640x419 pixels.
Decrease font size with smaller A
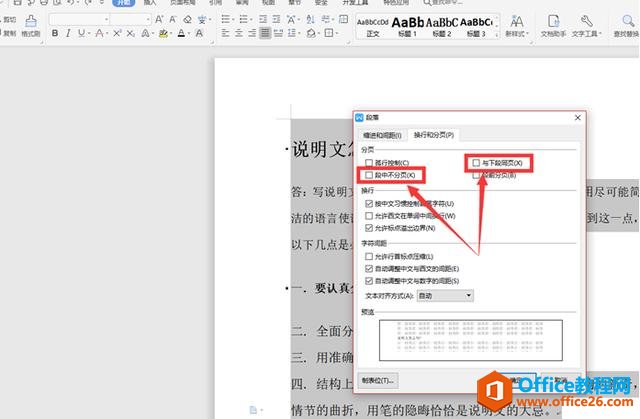(x=173, y=19)
